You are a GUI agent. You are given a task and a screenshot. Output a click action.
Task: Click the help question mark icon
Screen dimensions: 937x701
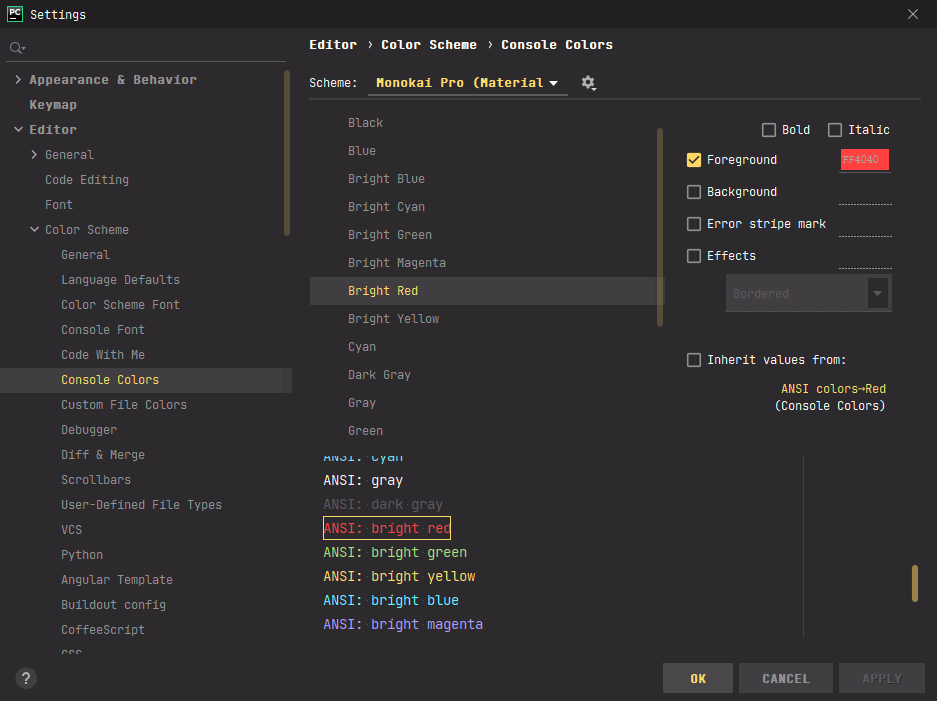click(x=26, y=678)
